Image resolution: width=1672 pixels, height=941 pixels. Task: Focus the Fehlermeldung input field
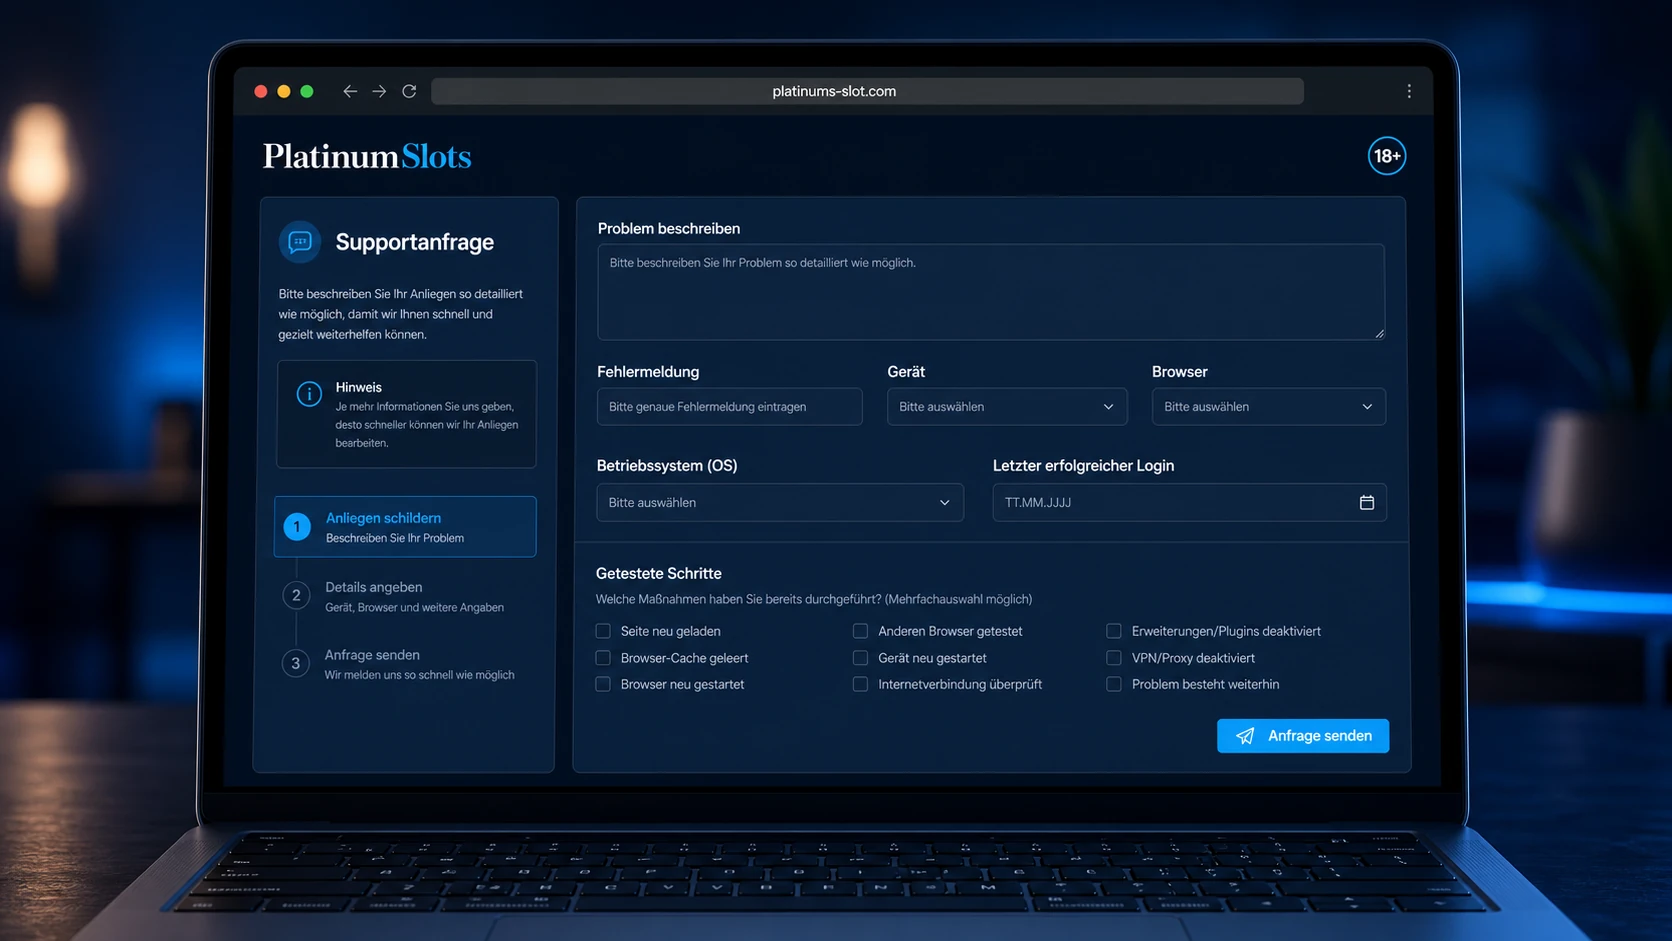click(729, 407)
